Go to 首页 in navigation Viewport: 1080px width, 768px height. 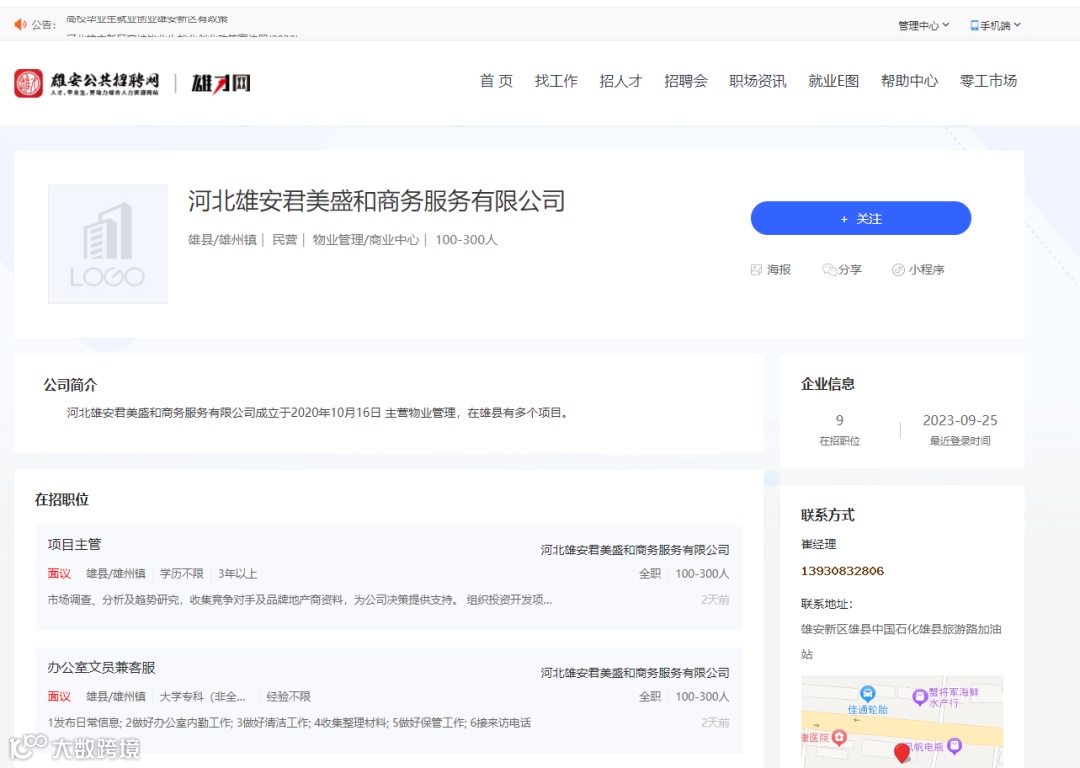pos(496,81)
